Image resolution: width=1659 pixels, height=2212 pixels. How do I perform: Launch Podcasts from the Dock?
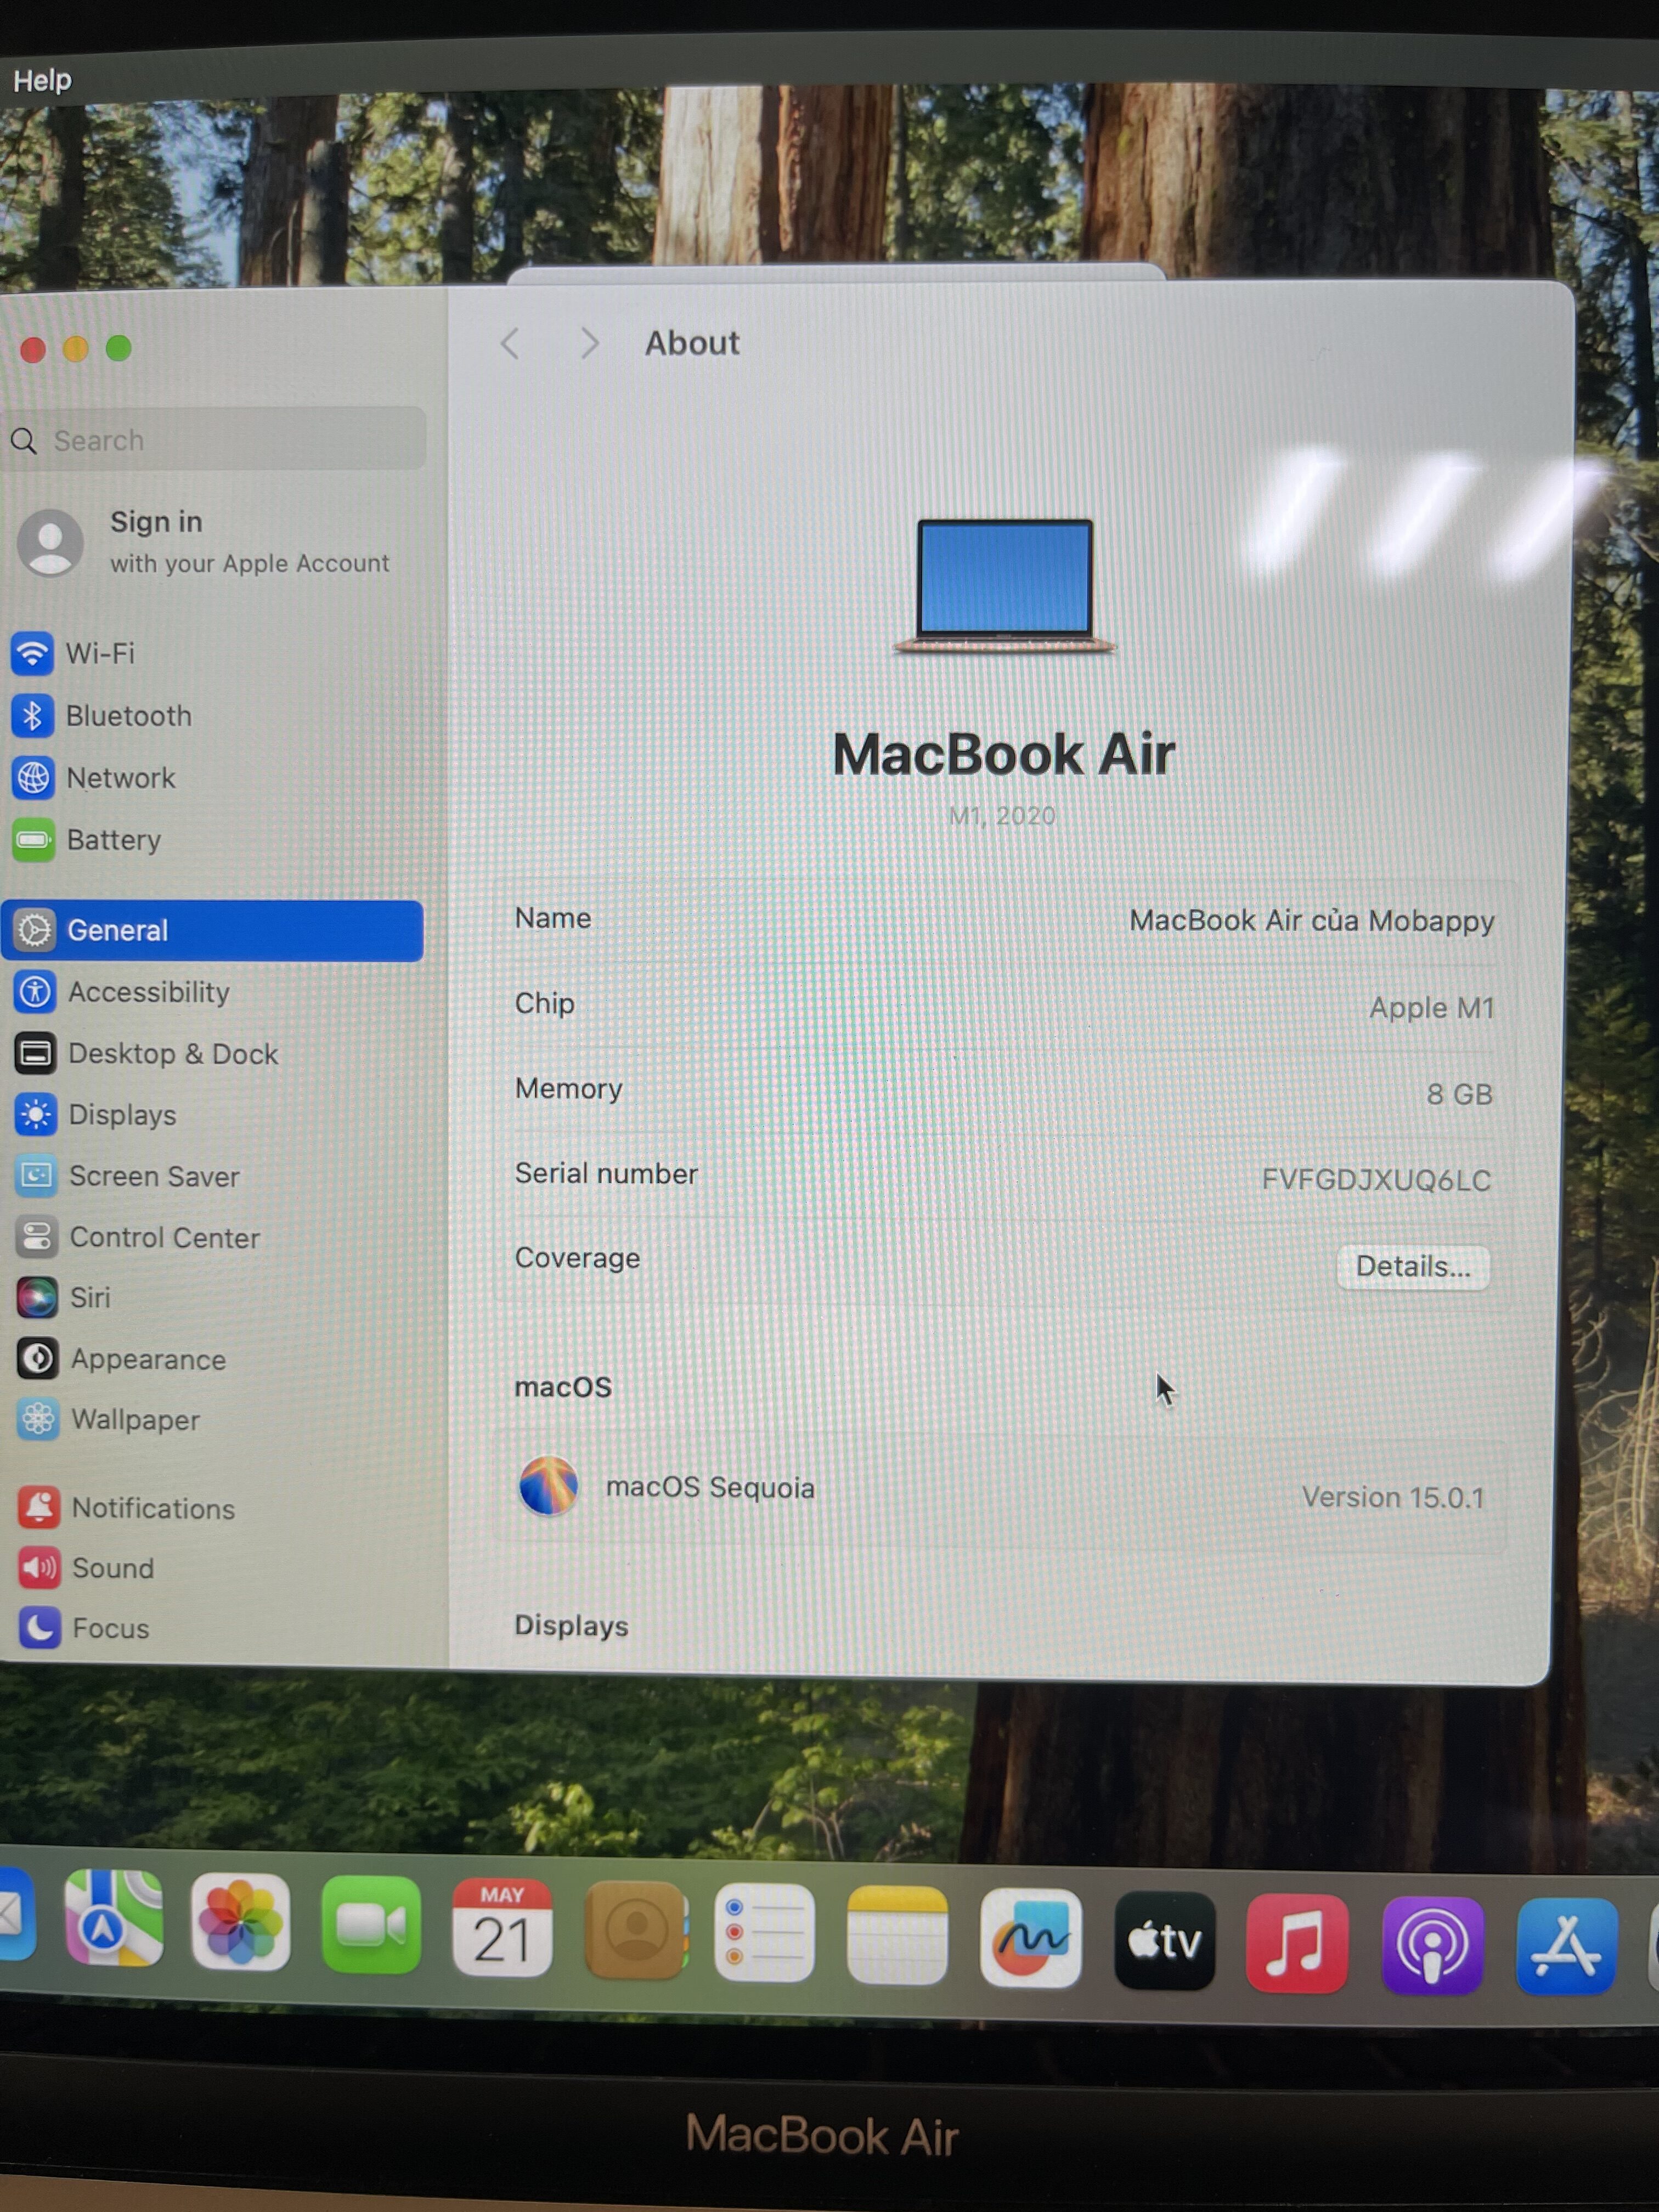1432,1945
